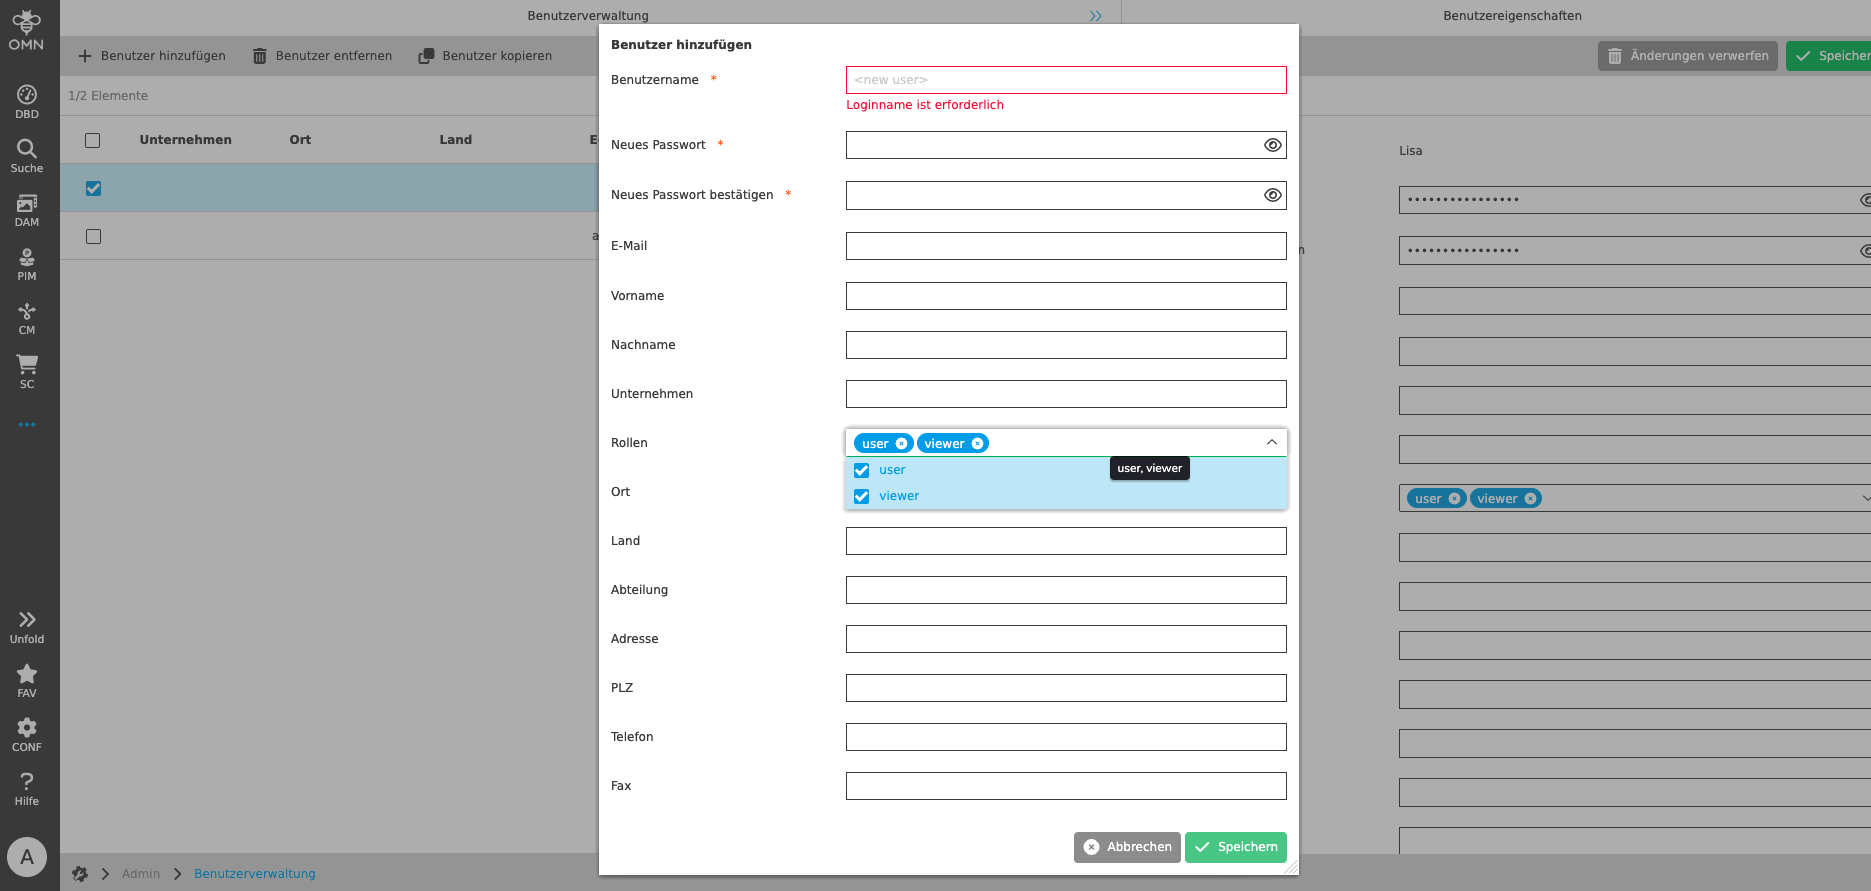
Task: Sort by Unternehmen column header
Action: click(x=186, y=140)
